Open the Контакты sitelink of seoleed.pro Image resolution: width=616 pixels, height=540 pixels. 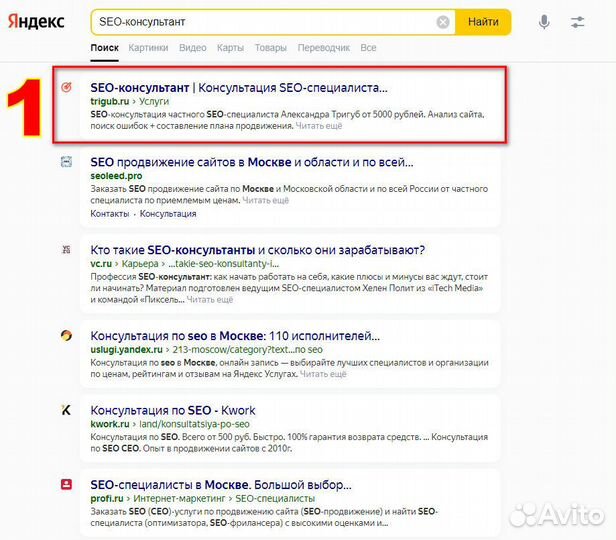tap(110, 214)
